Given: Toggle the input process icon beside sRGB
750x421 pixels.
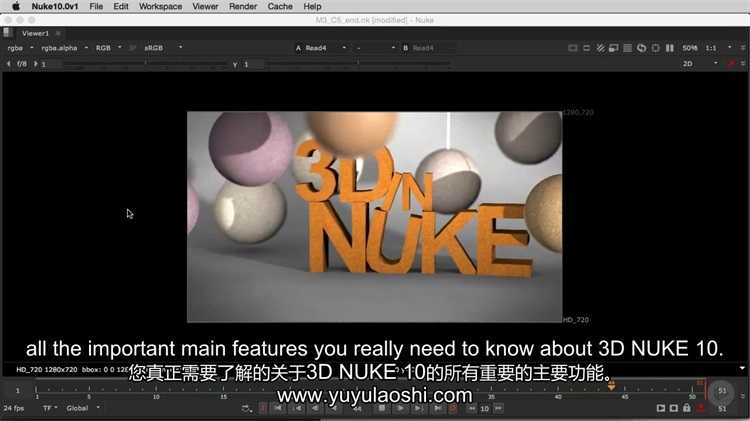Looking at the screenshot, I should (x=132, y=48).
